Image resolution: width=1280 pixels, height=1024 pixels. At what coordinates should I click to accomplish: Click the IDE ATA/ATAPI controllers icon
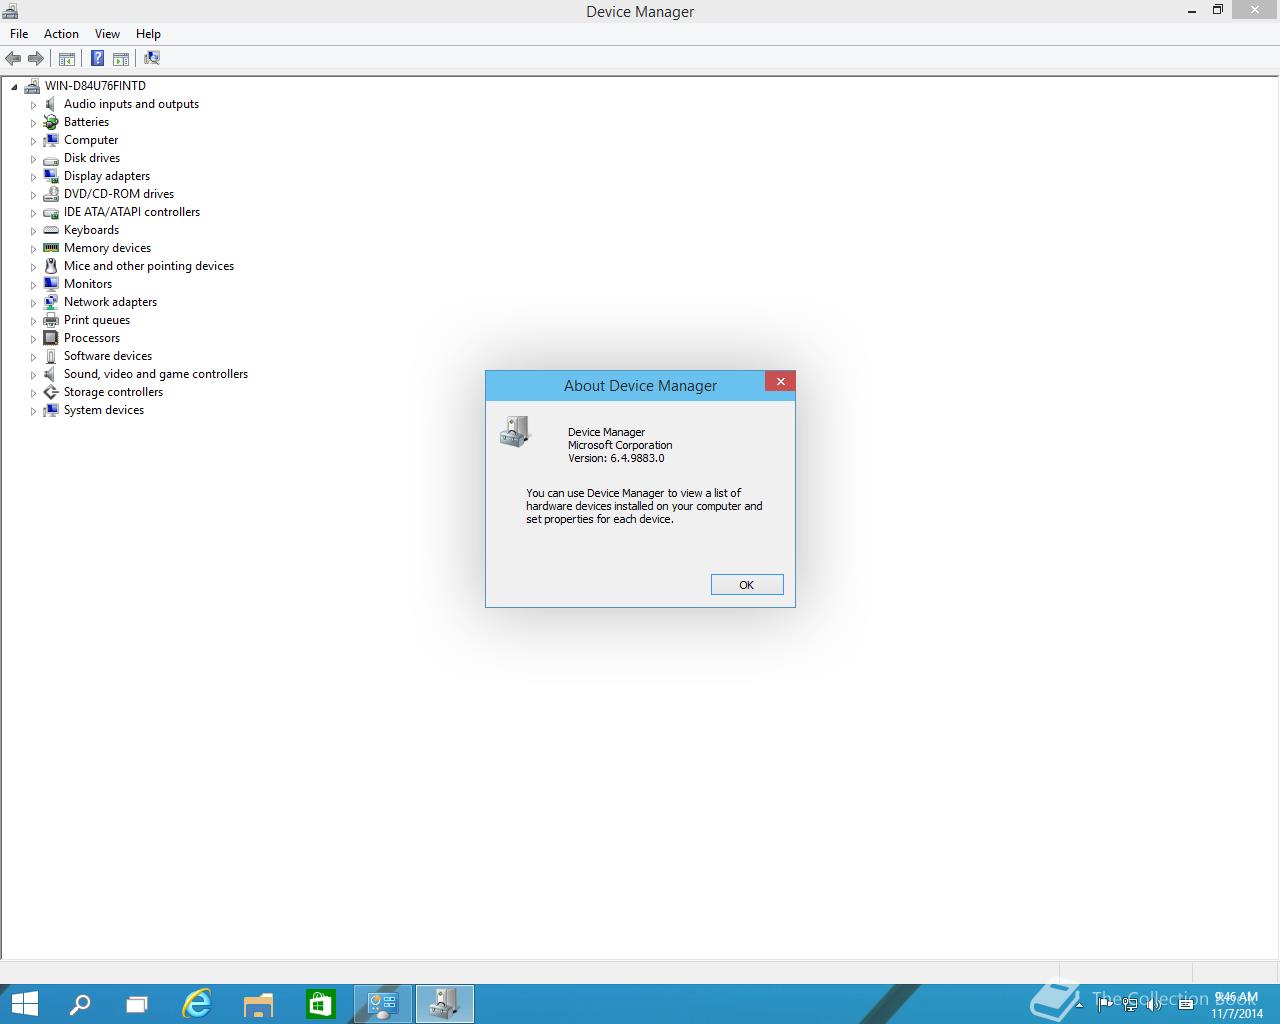point(51,212)
